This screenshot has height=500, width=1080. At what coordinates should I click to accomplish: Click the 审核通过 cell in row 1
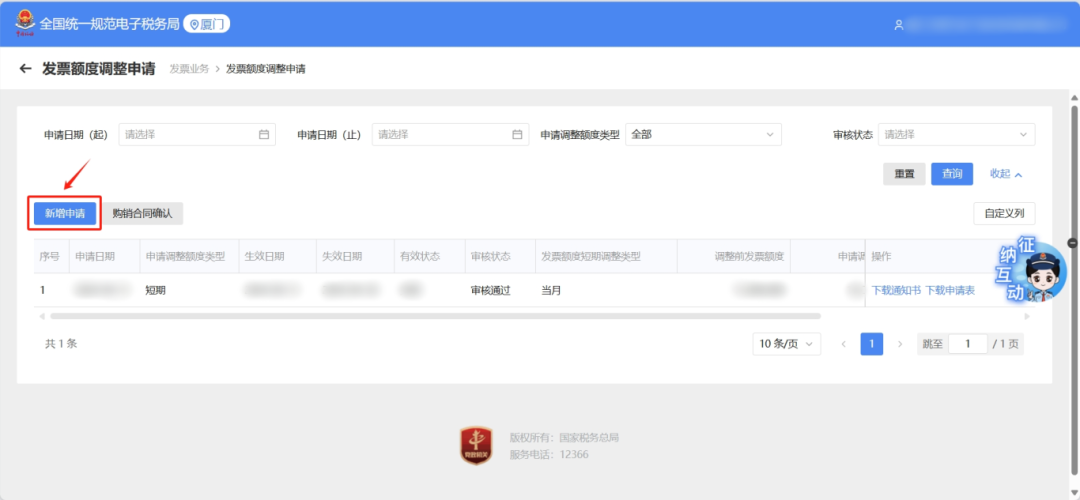pyautogui.click(x=490, y=291)
